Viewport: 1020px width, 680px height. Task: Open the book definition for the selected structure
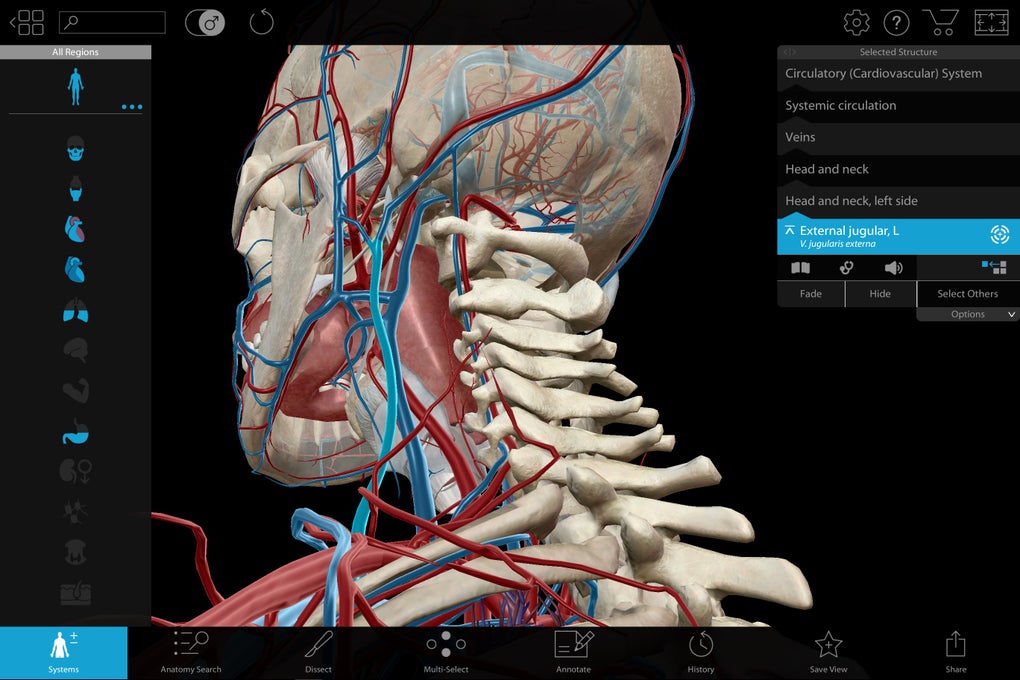(x=800, y=267)
